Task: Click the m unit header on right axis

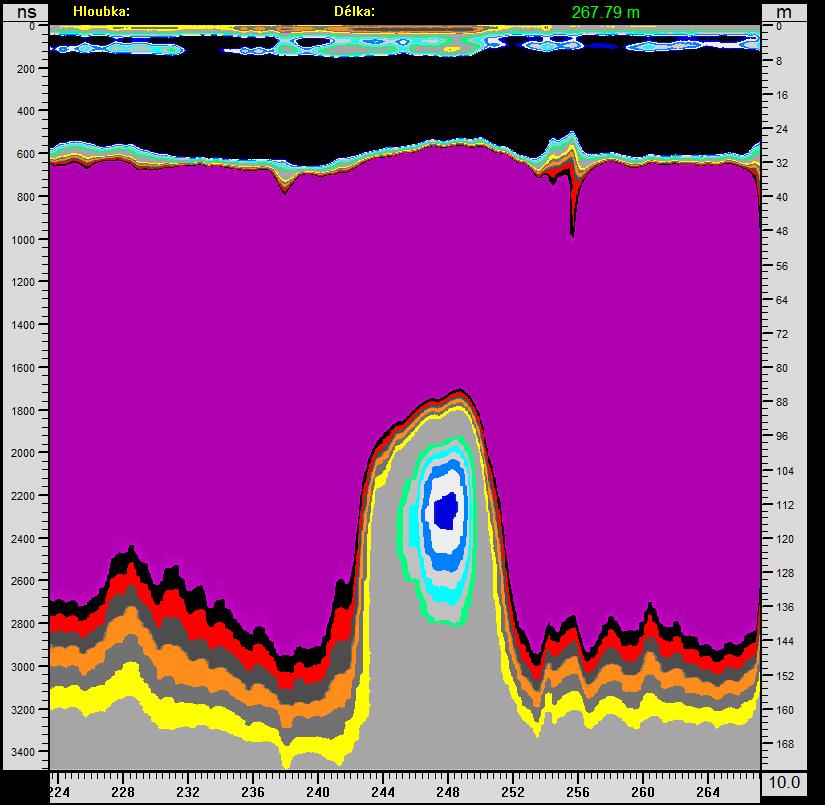Action: (x=784, y=11)
